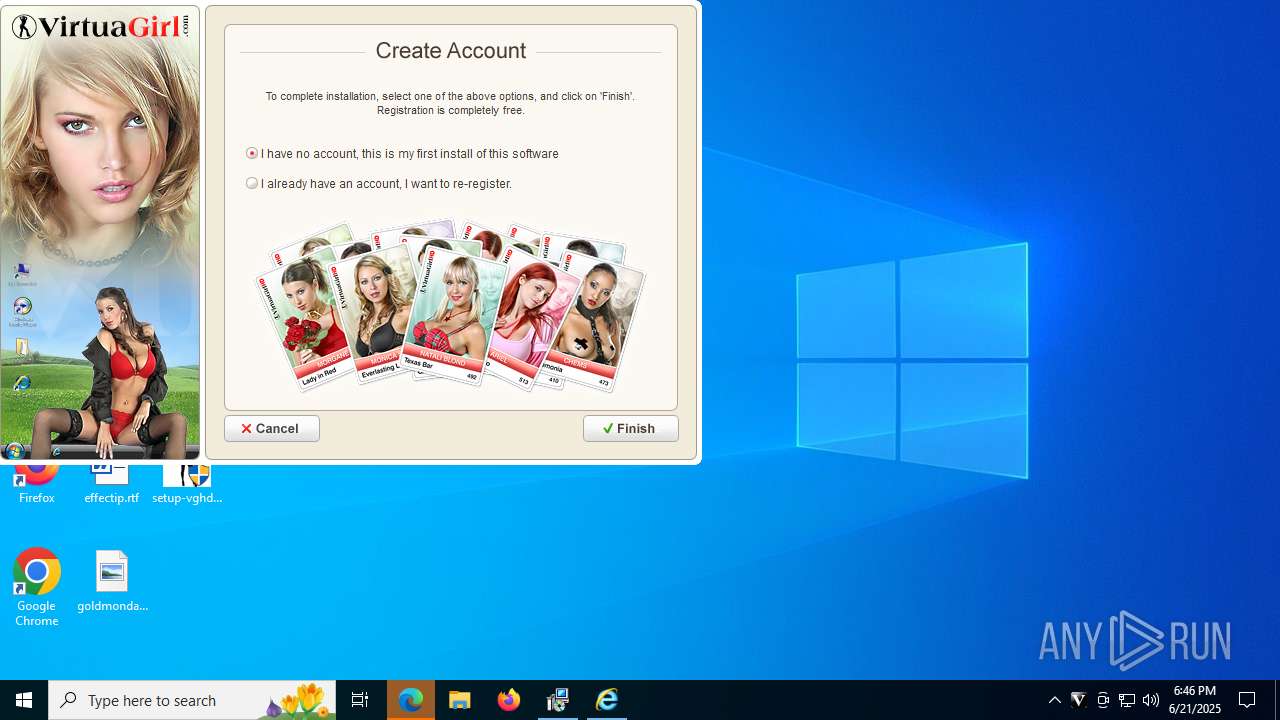Launch Google Chrome desktop shortcut
Screen dimensions: 1280x720
36,588
